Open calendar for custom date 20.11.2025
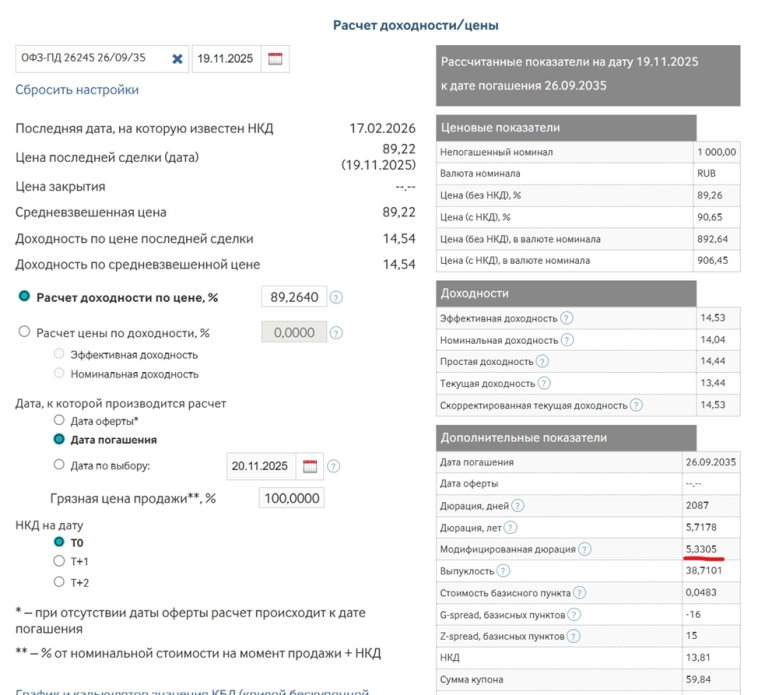 [x=310, y=466]
